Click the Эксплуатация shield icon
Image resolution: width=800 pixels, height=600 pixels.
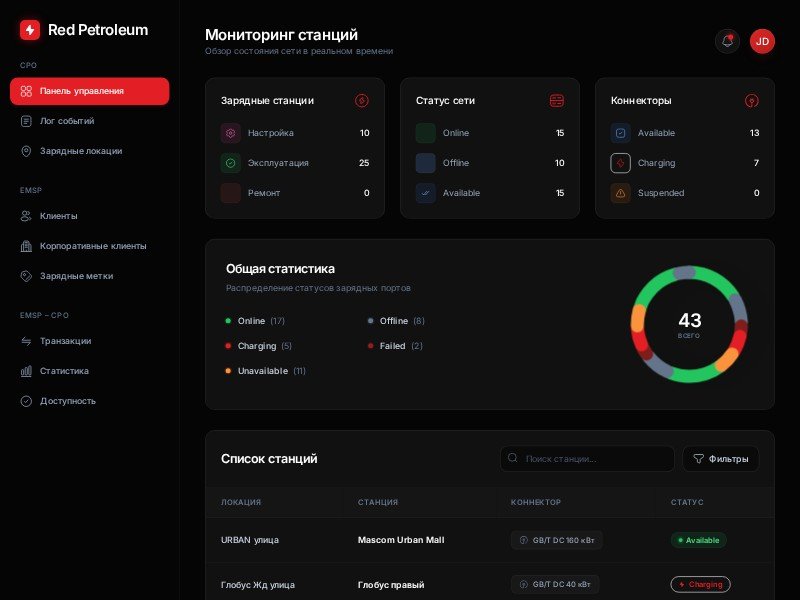pyautogui.click(x=230, y=163)
